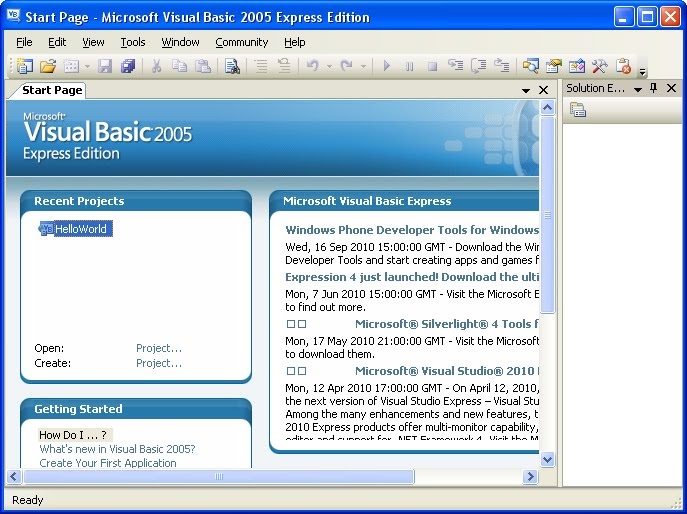
Task: Click the Paste clipboard icon
Action: [x=203, y=66]
